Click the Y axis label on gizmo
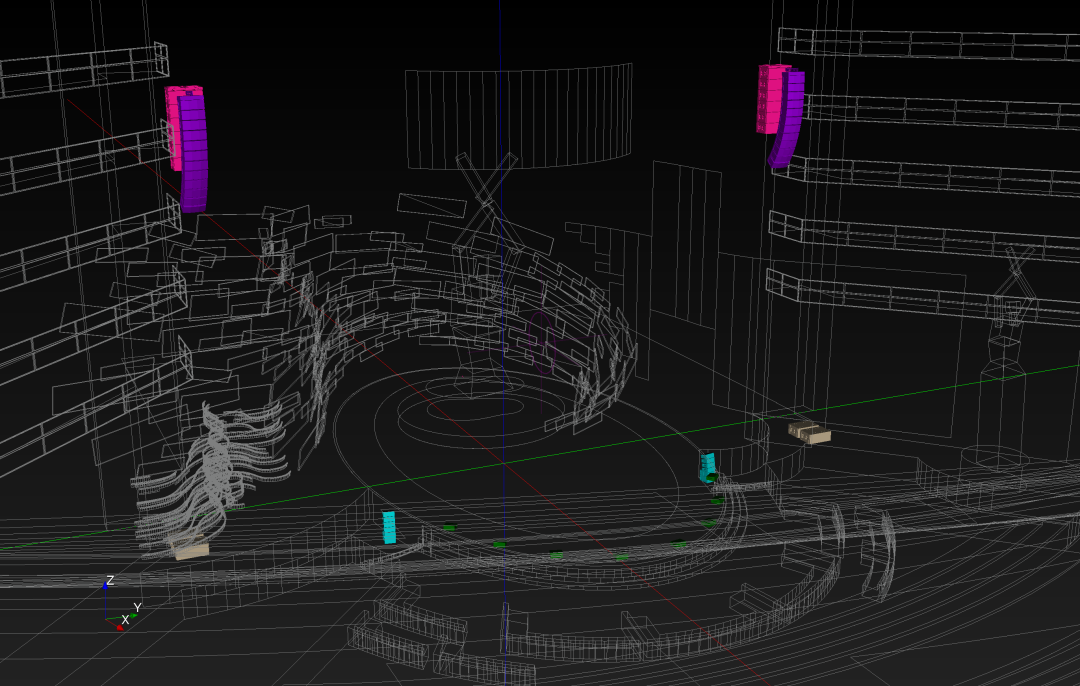Image resolution: width=1080 pixels, height=686 pixels. [137, 608]
